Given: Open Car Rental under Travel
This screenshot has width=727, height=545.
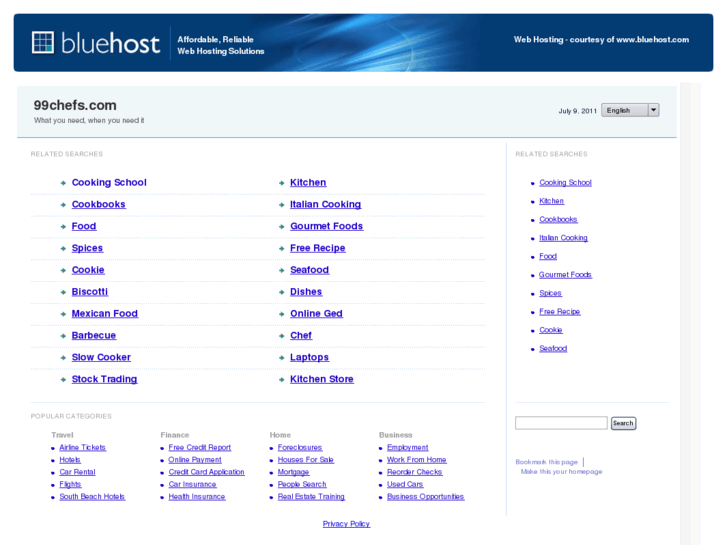Looking at the screenshot, I should (x=77, y=472).
